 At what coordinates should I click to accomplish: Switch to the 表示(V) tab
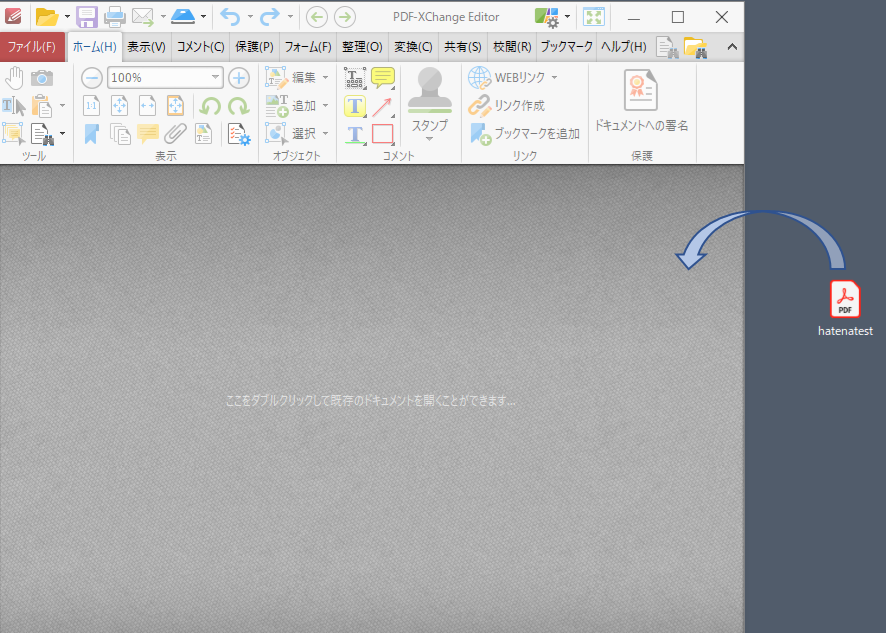point(146,47)
